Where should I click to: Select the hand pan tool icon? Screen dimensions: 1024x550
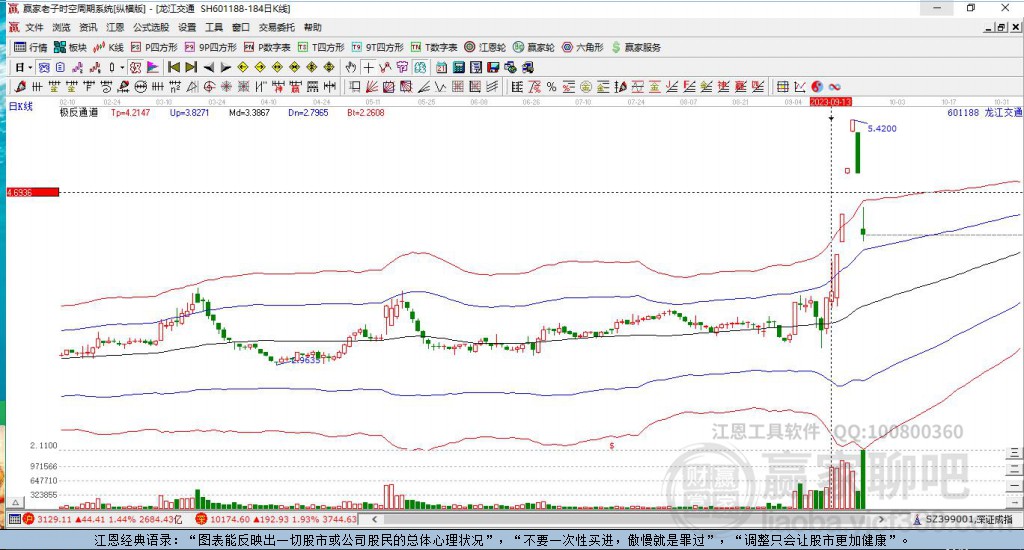coord(351,67)
